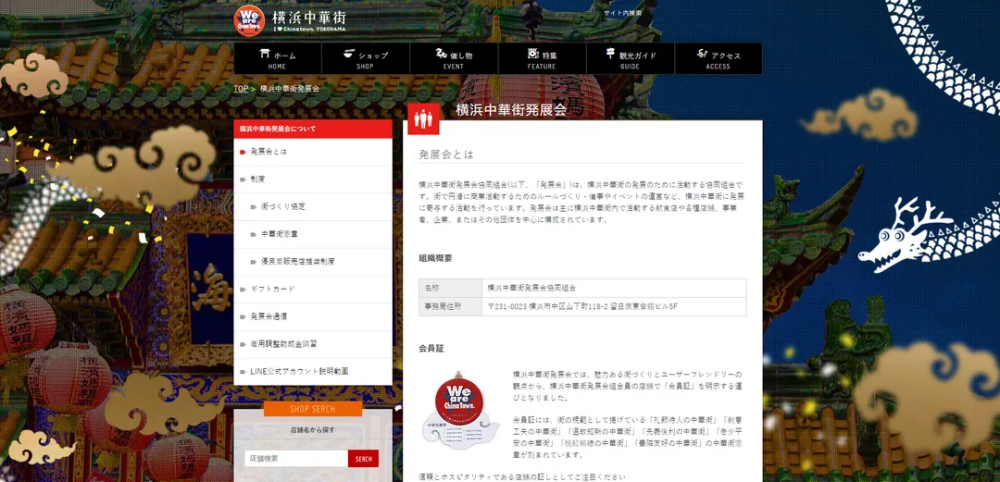
Task: Click arrow bullet next to 制度
Action: (x=243, y=179)
